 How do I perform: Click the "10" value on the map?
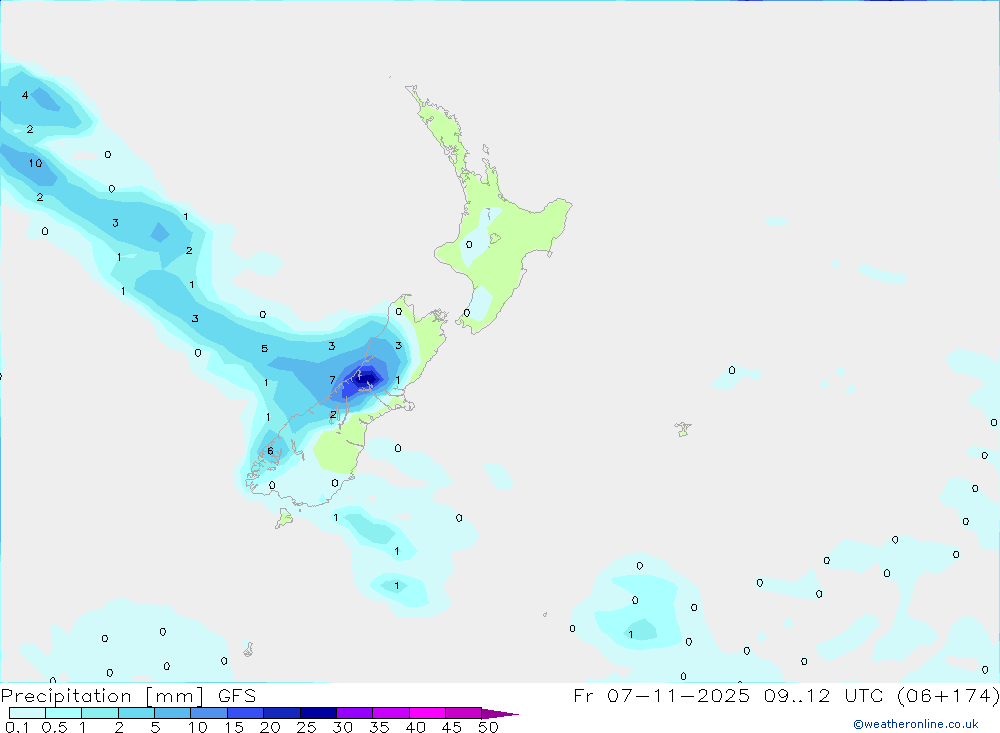point(35,163)
